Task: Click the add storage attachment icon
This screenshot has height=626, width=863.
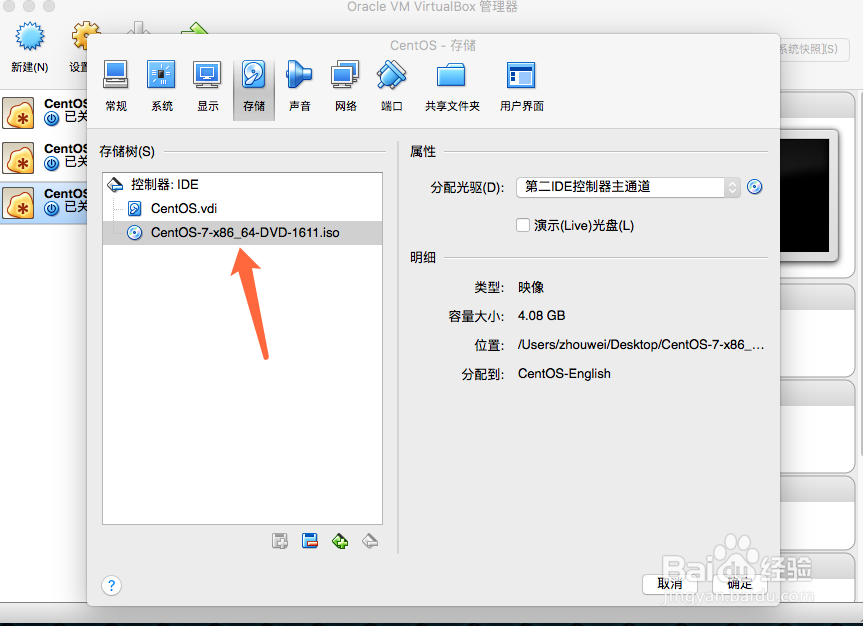Action: [x=280, y=541]
